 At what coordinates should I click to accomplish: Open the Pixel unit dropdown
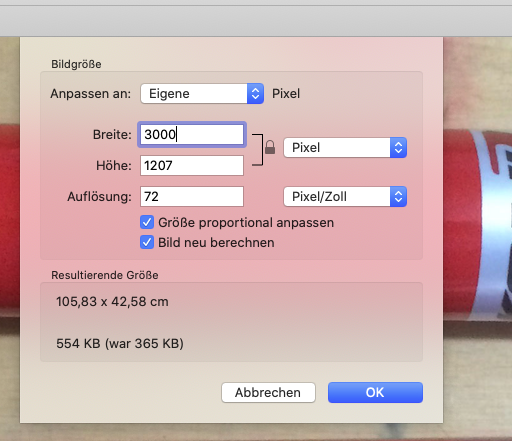(x=345, y=147)
